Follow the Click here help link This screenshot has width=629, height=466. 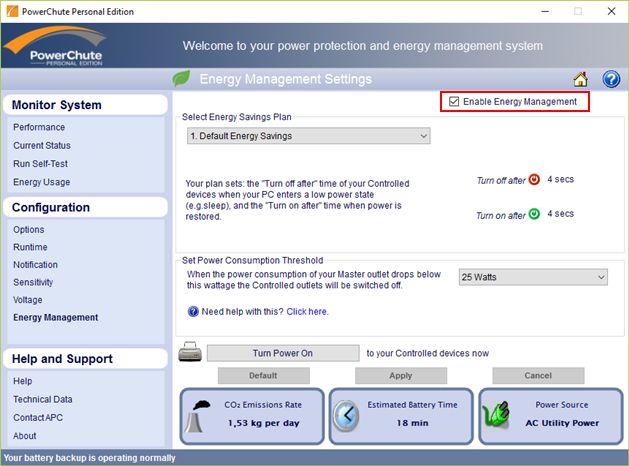pyautogui.click(x=307, y=312)
